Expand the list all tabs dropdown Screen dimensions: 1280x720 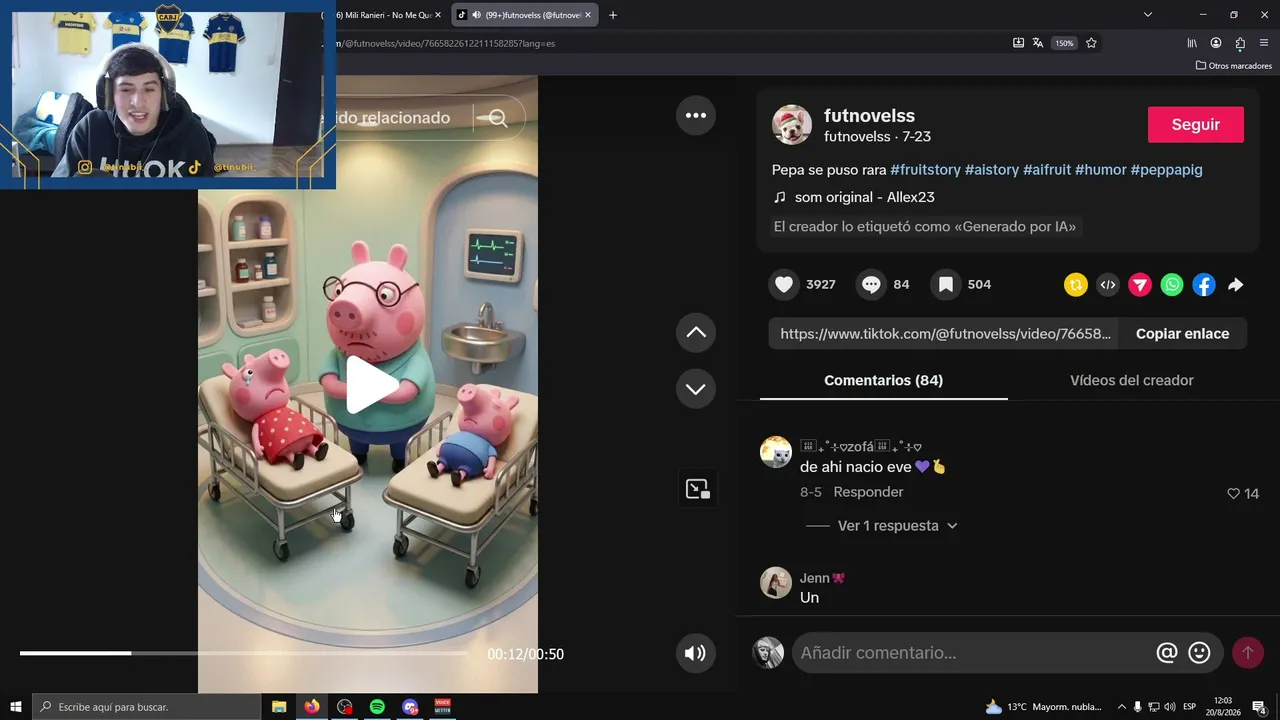coord(1148,15)
